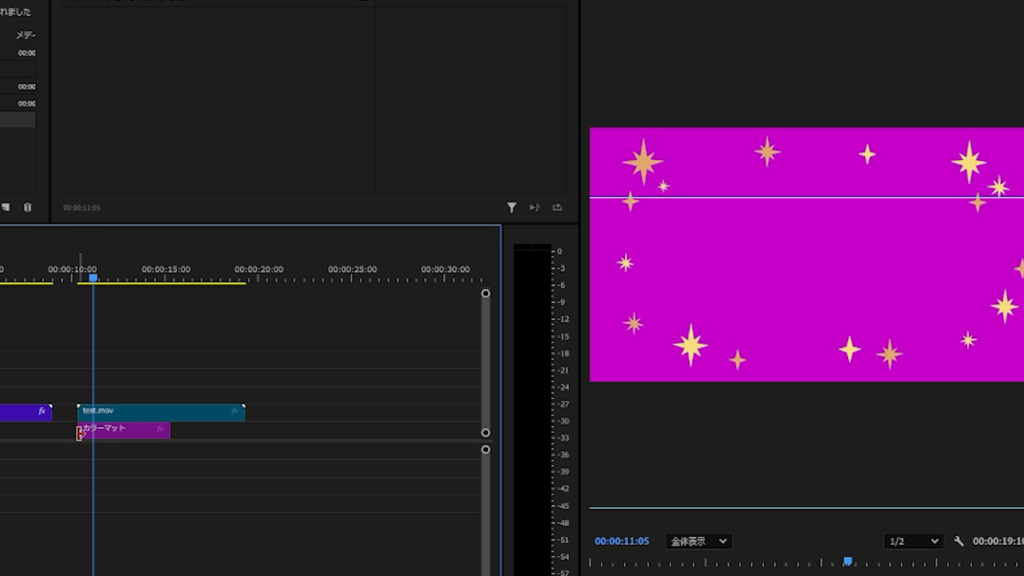Viewport: 1024px width, 576px height.
Task: Click the 0 dB mark on the audio meter
Action: tap(559, 251)
